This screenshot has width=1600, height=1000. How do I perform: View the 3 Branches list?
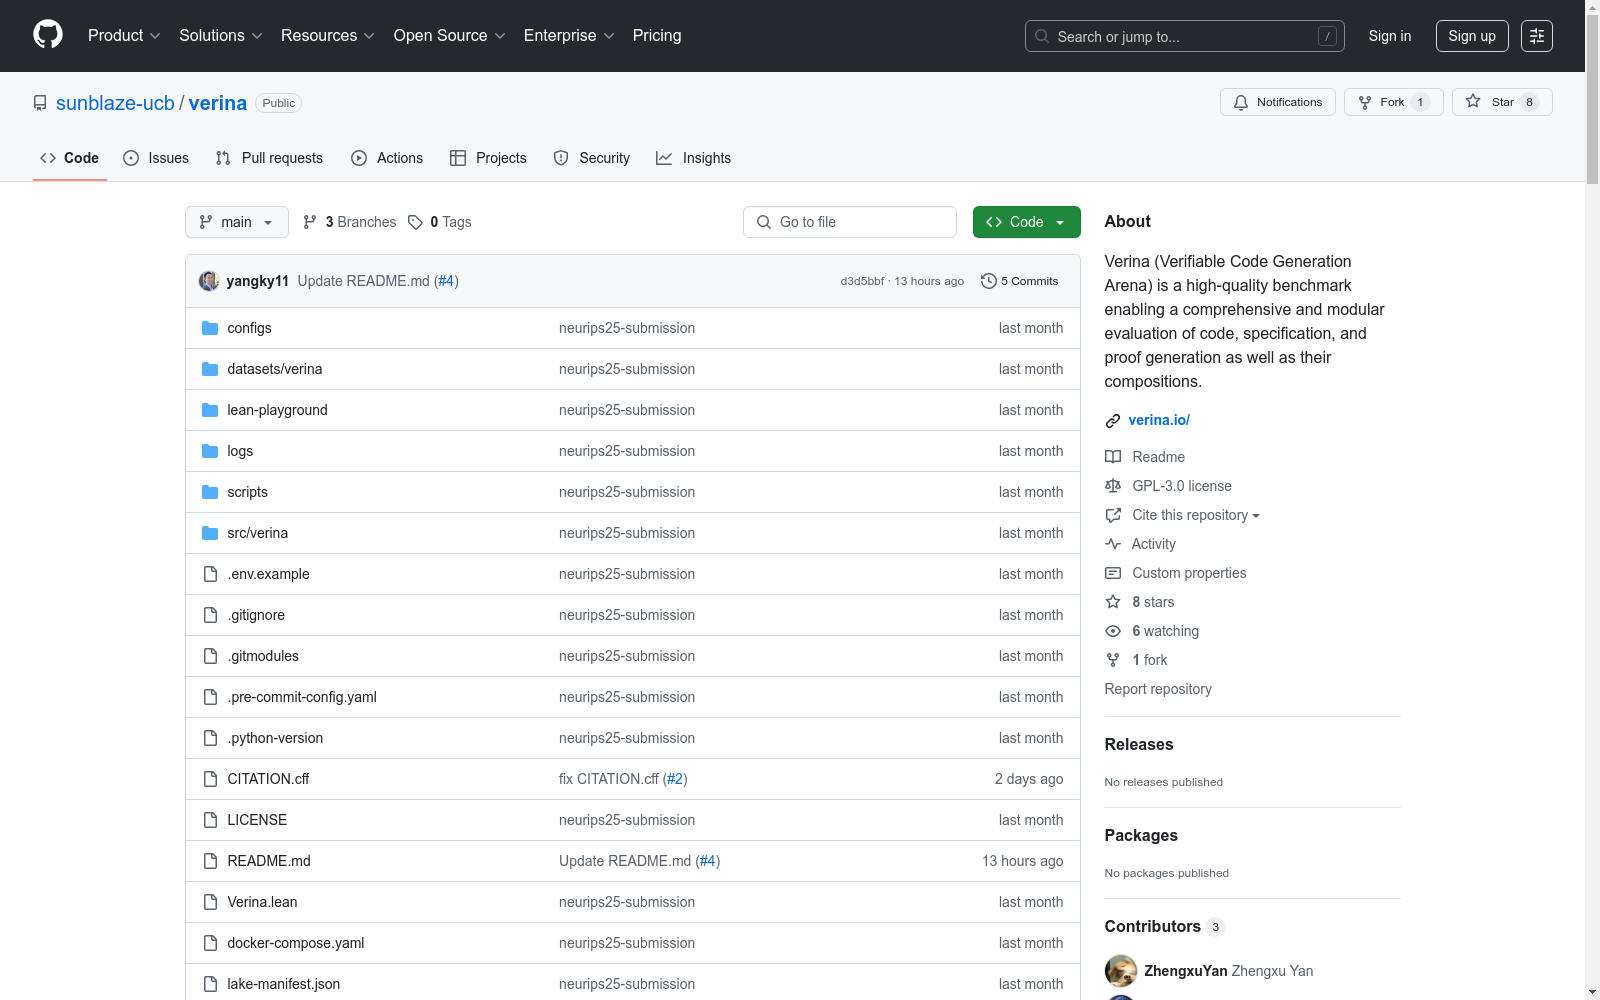click(x=350, y=222)
